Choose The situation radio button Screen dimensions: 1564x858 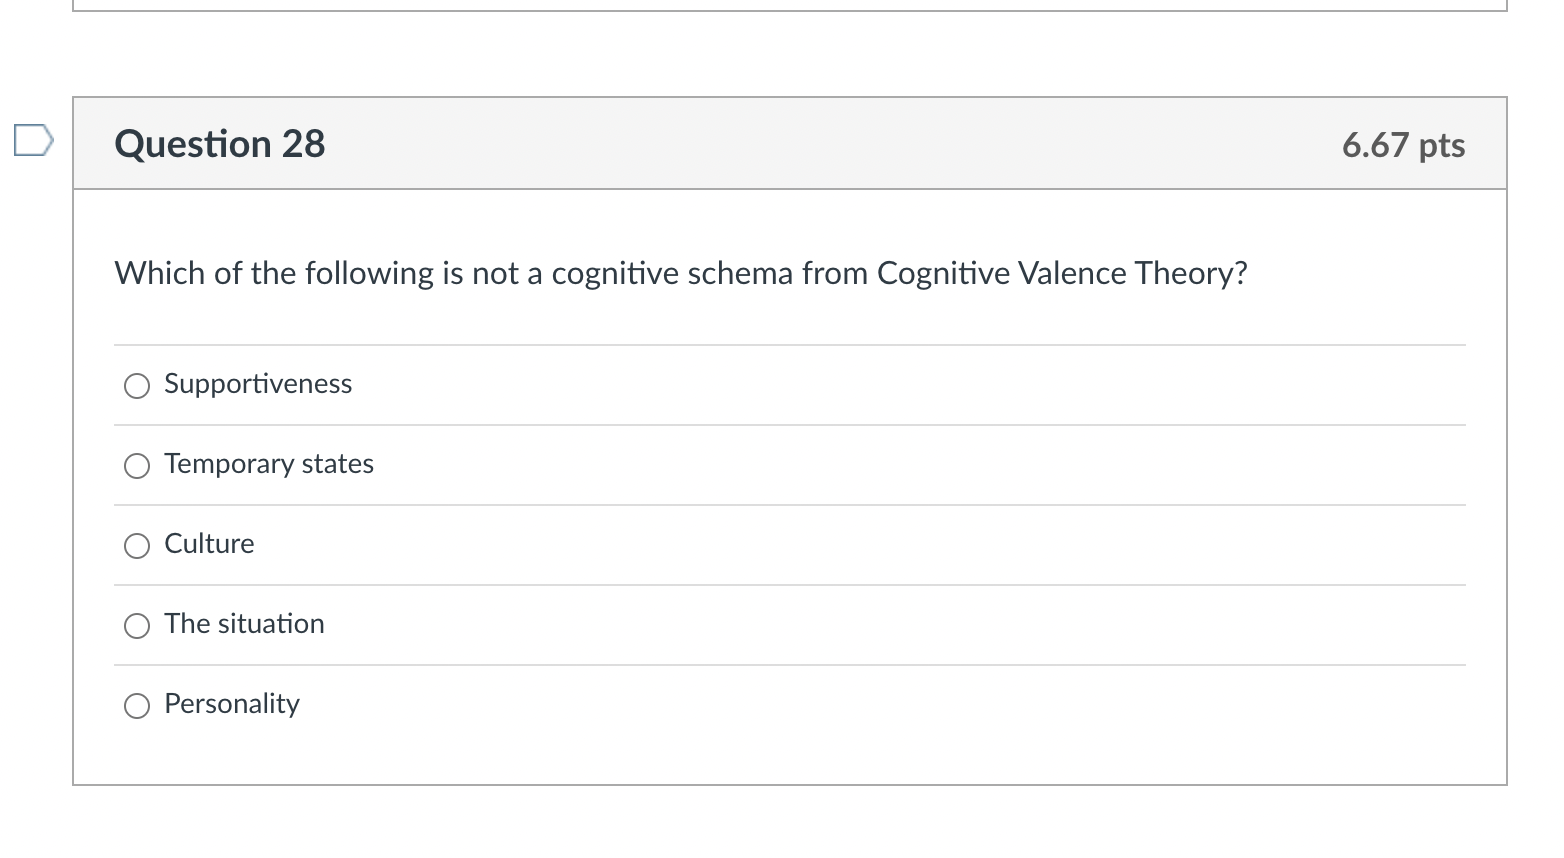pos(136,625)
